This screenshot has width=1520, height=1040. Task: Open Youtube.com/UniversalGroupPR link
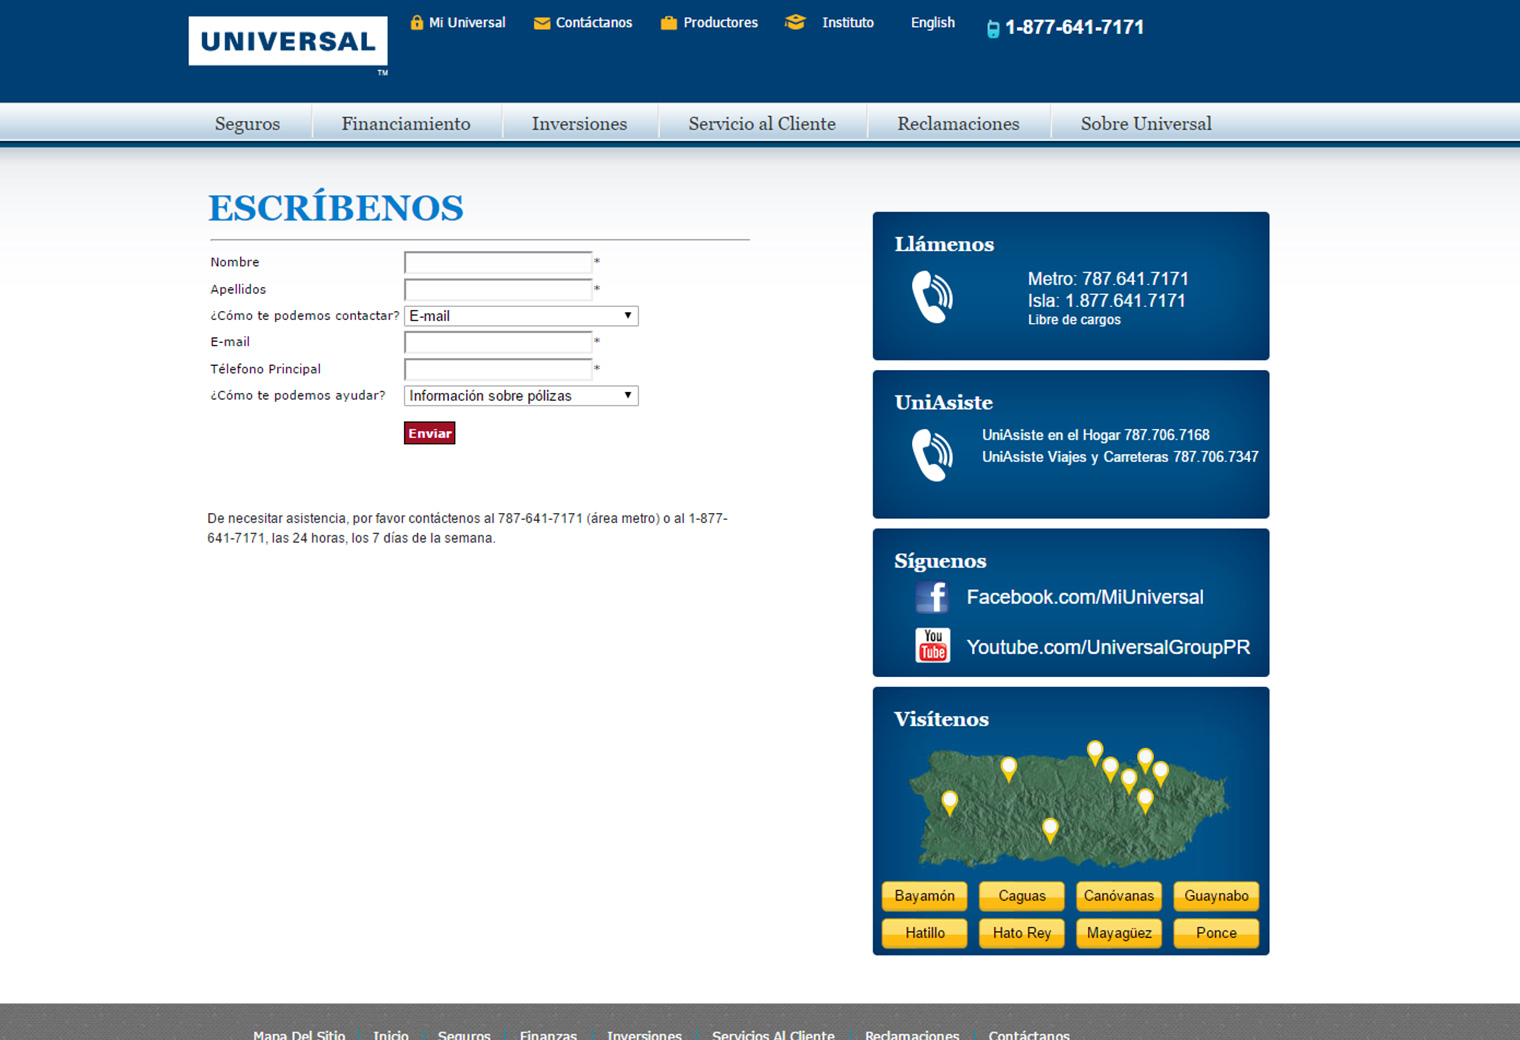click(1108, 647)
